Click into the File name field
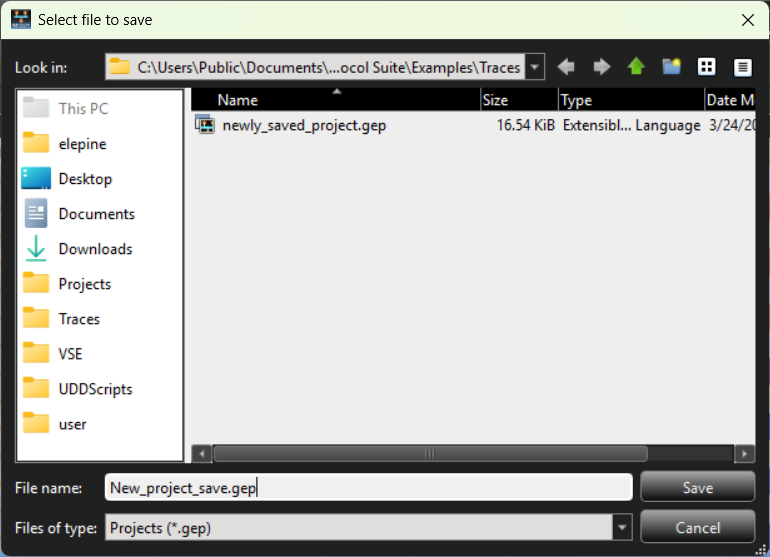 368,487
